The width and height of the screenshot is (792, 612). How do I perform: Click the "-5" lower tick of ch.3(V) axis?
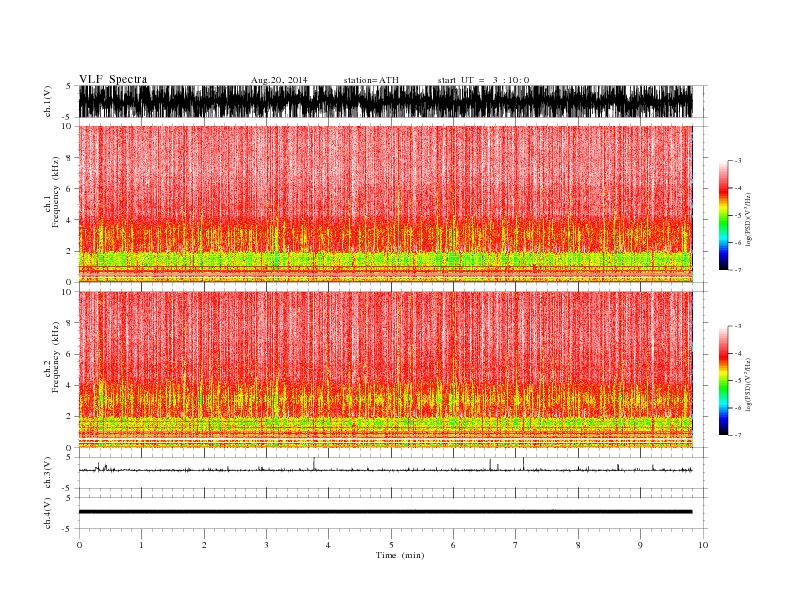(68, 488)
